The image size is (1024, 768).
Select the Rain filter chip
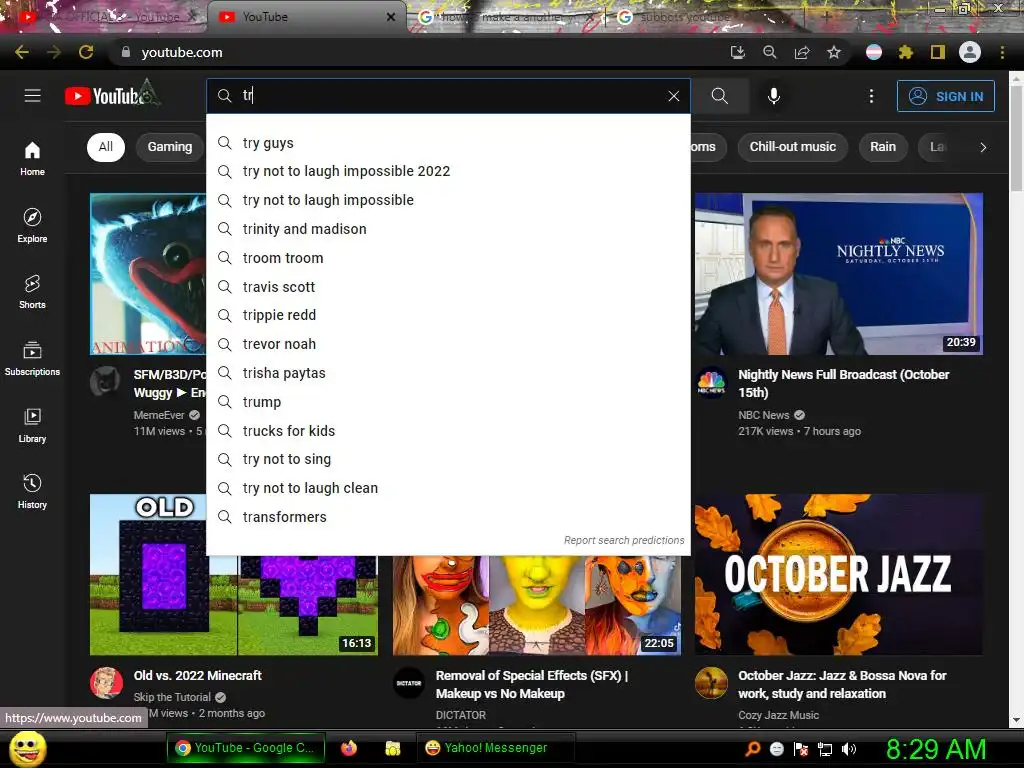(883, 147)
